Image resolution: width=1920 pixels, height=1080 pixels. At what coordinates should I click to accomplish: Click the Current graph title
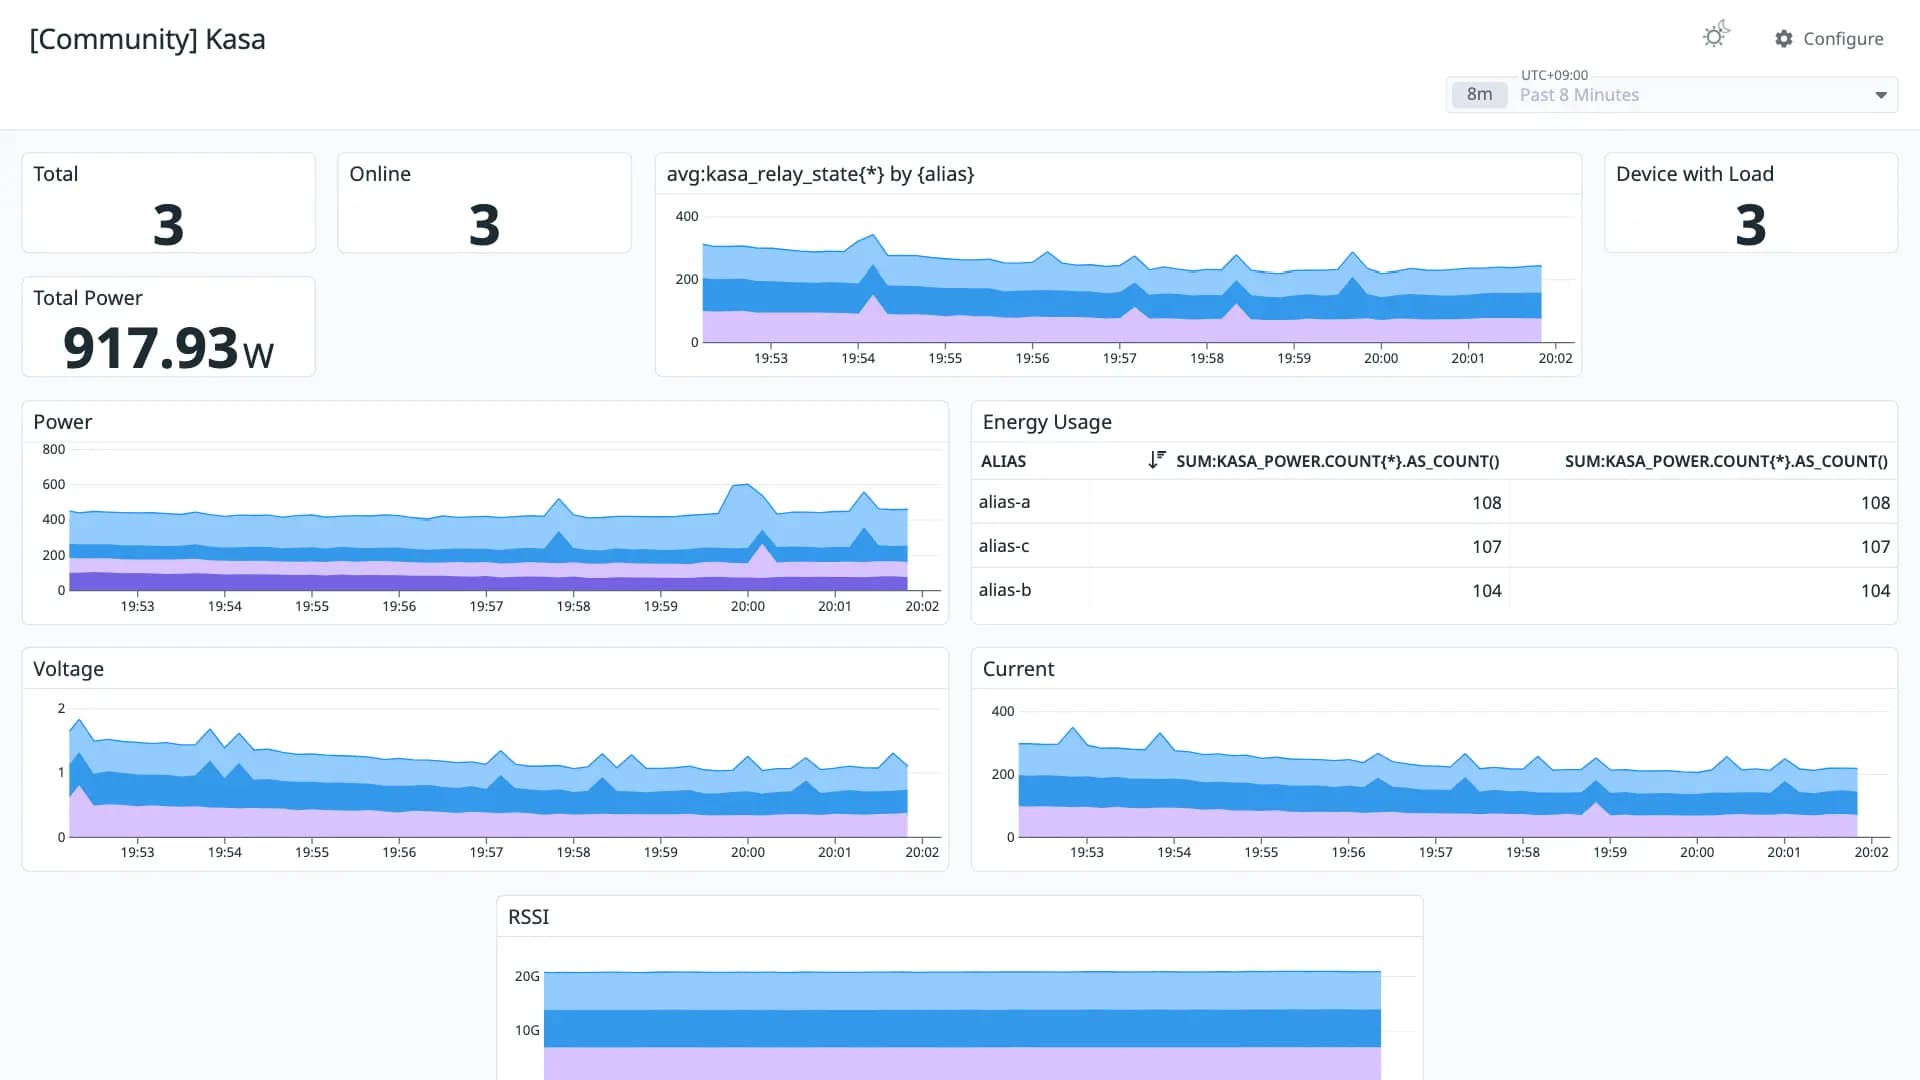(x=1018, y=669)
